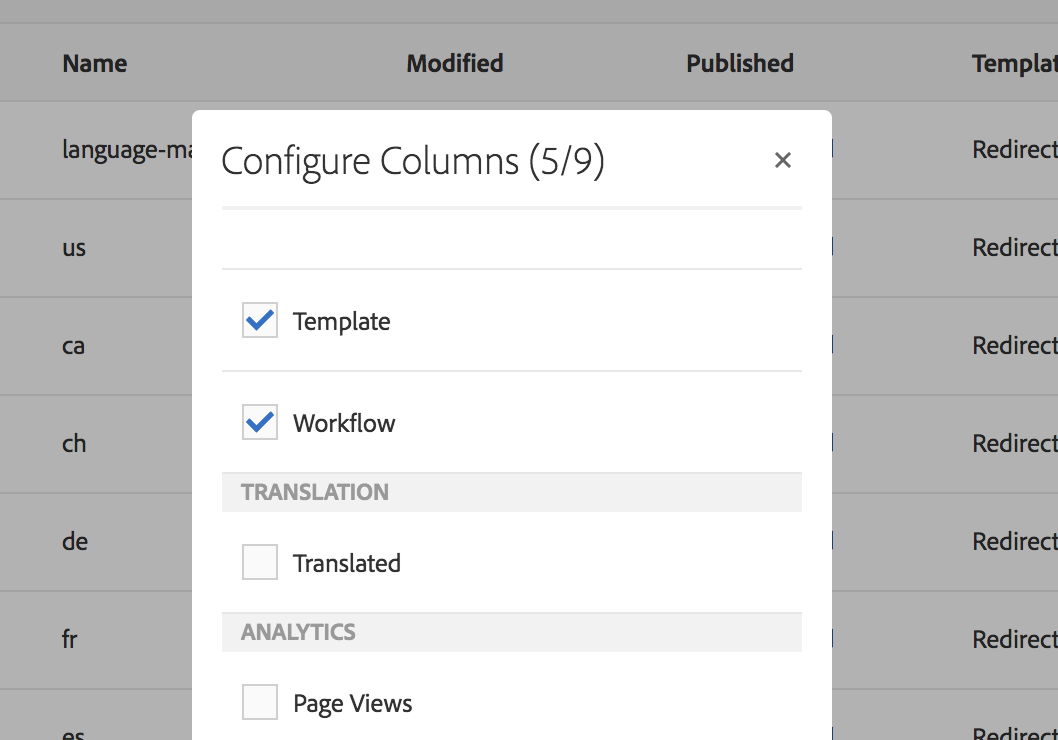Click the 'de' page row

[75, 542]
